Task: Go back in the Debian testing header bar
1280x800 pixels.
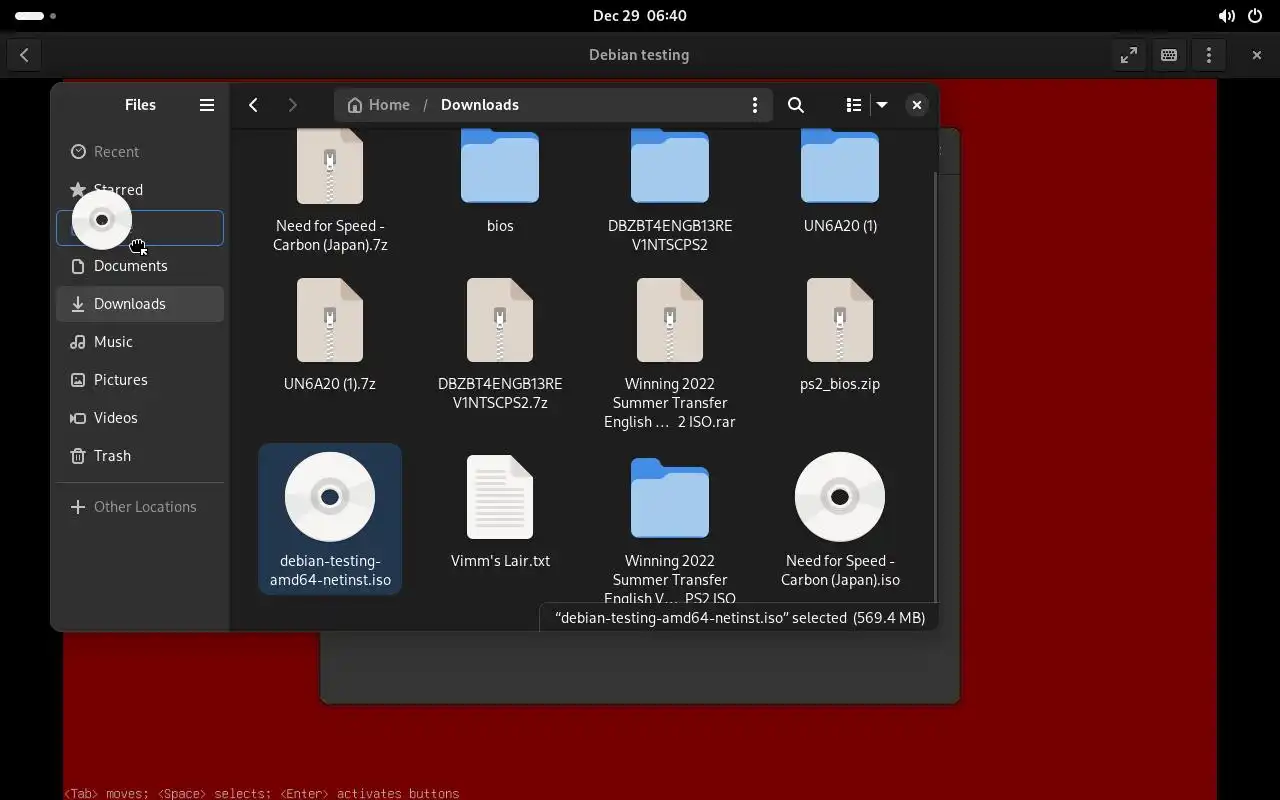Action: point(24,55)
